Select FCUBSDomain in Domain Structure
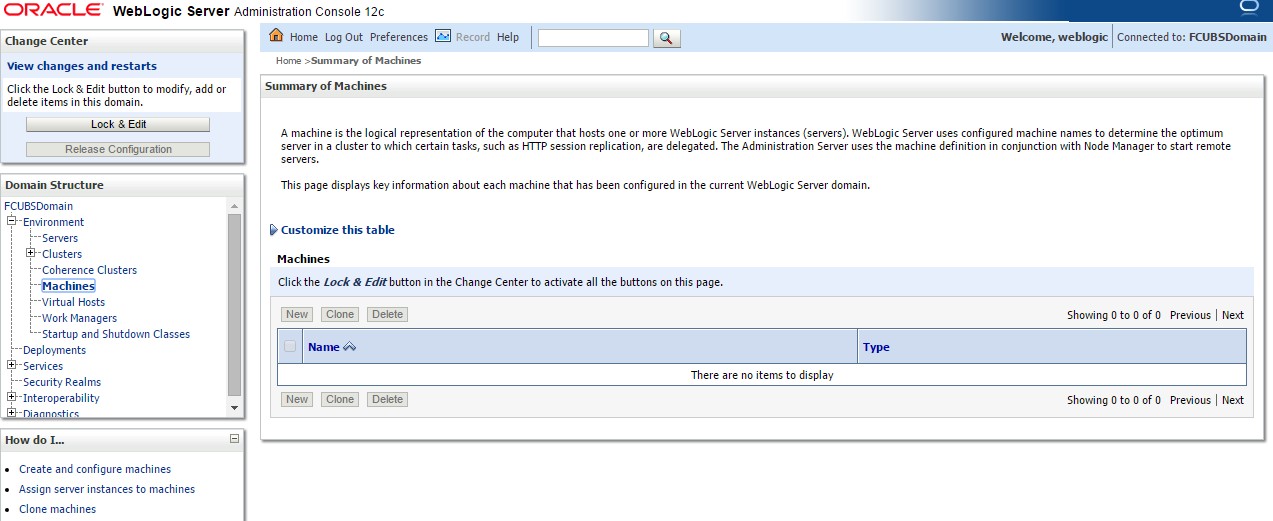The width and height of the screenshot is (1273, 521). click(x=39, y=206)
